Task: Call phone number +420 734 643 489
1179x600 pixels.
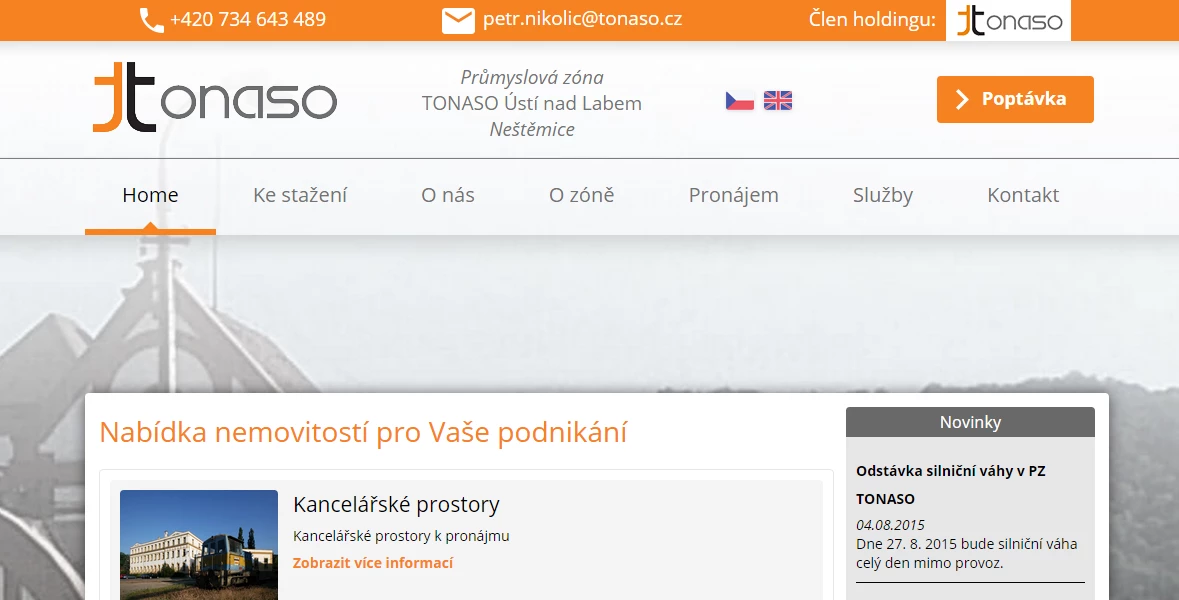Action: (247, 19)
